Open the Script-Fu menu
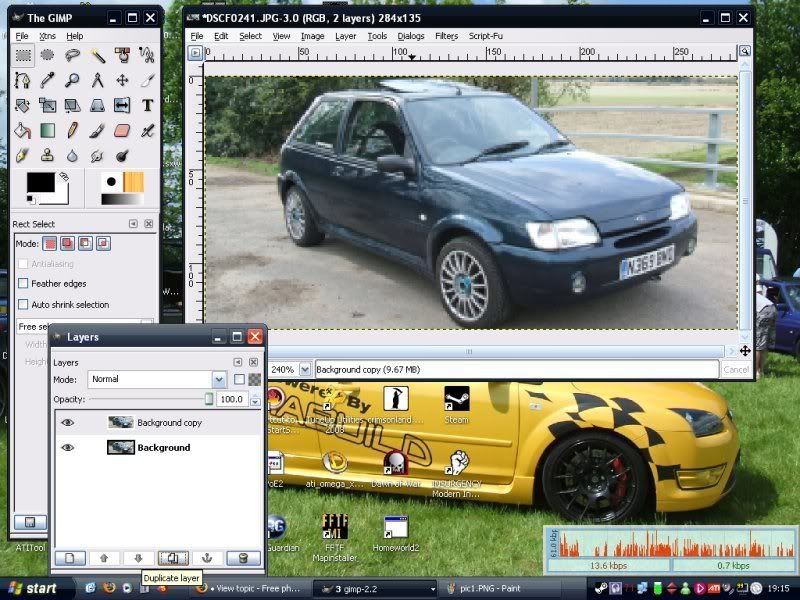Viewport: 800px width, 600px height. tap(486, 36)
